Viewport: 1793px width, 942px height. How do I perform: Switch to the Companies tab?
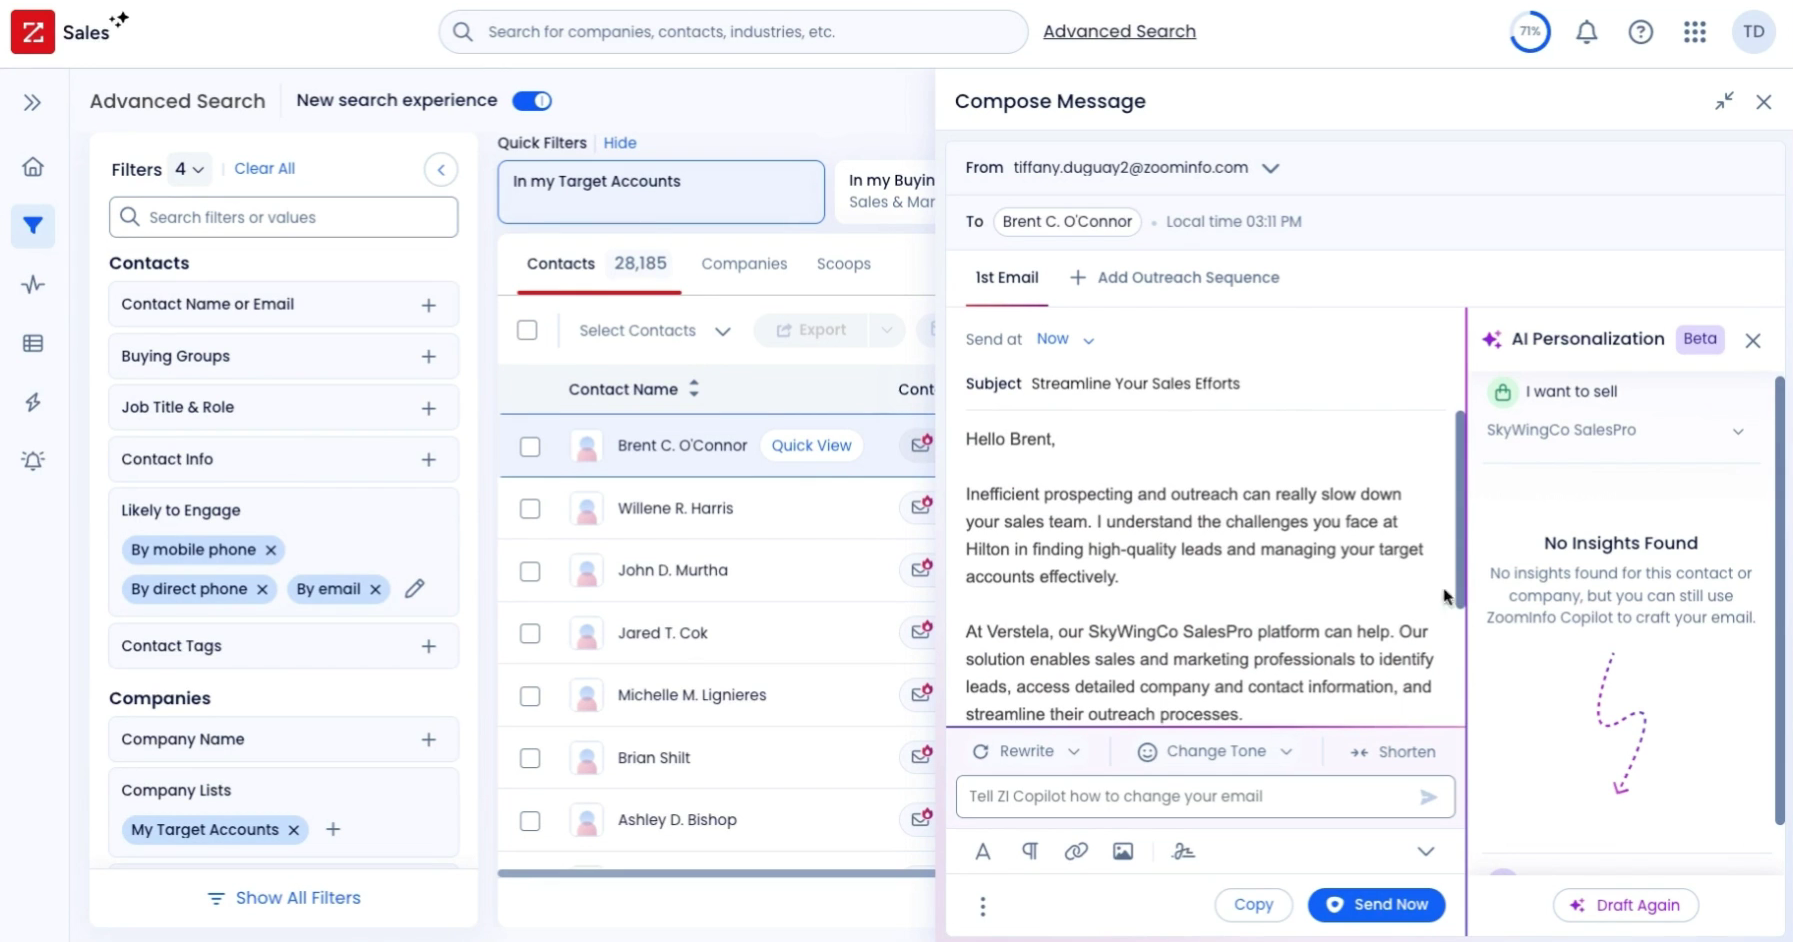(744, 264)
